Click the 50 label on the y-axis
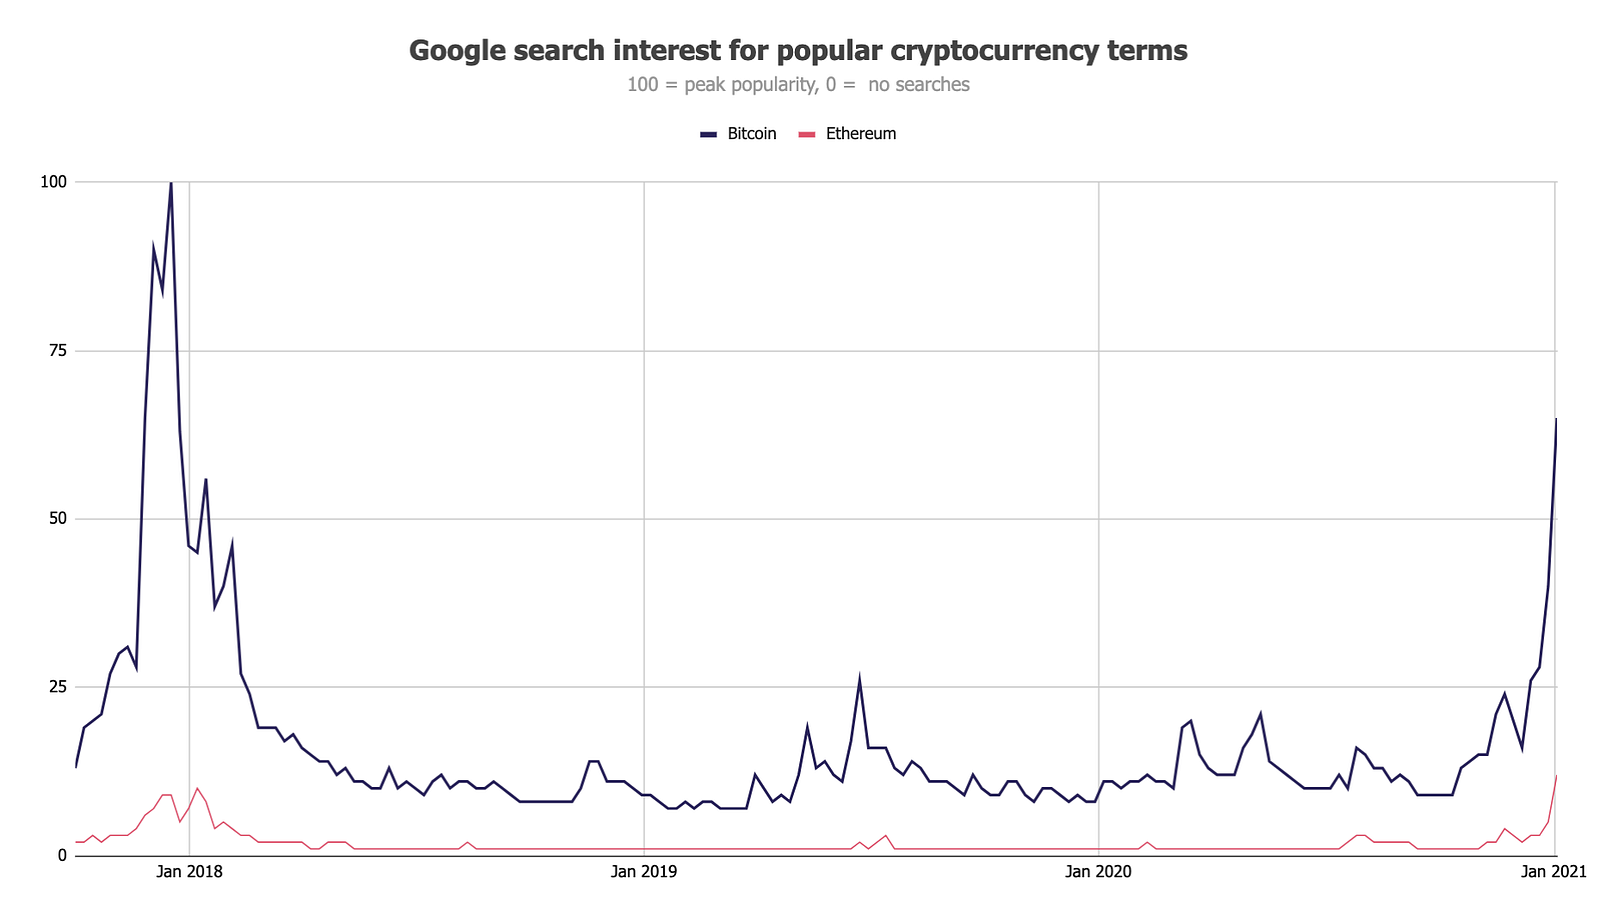Image resolution: width=1600 pixels, height=915 pixels. (x=57, y=519)
